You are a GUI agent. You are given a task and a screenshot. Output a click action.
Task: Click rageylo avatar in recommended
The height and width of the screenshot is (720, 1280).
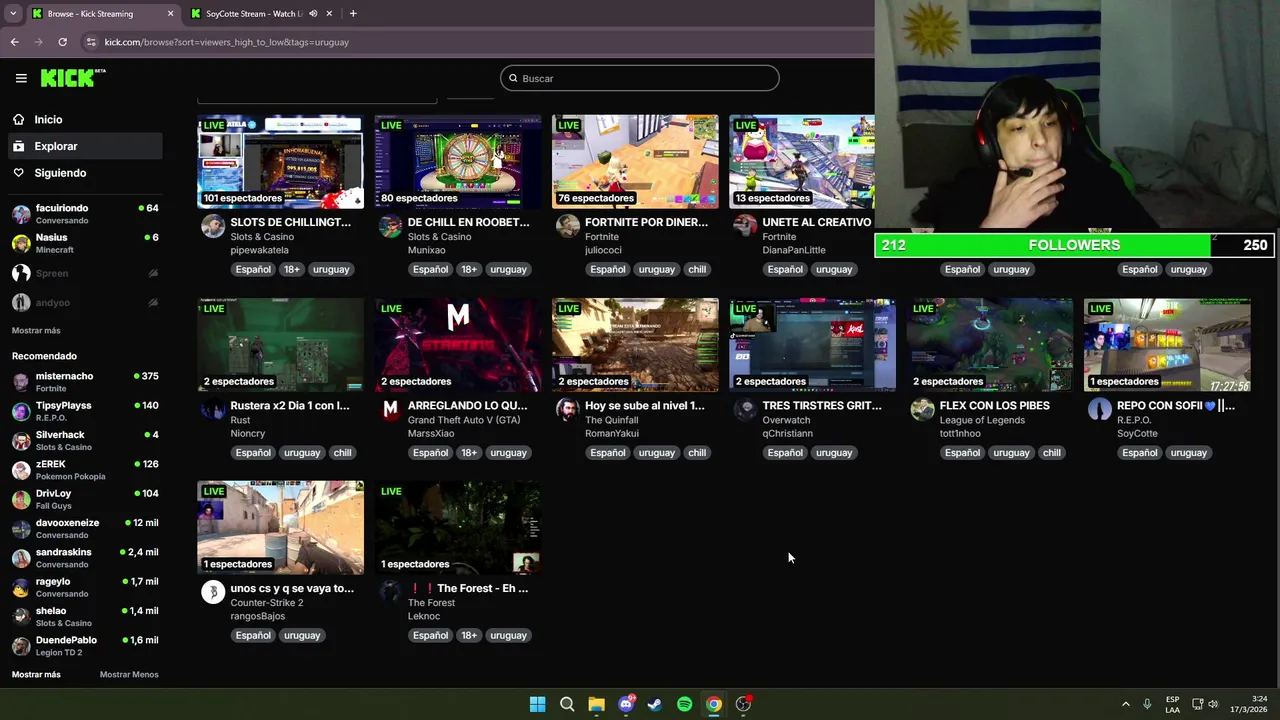coord(21,587)
